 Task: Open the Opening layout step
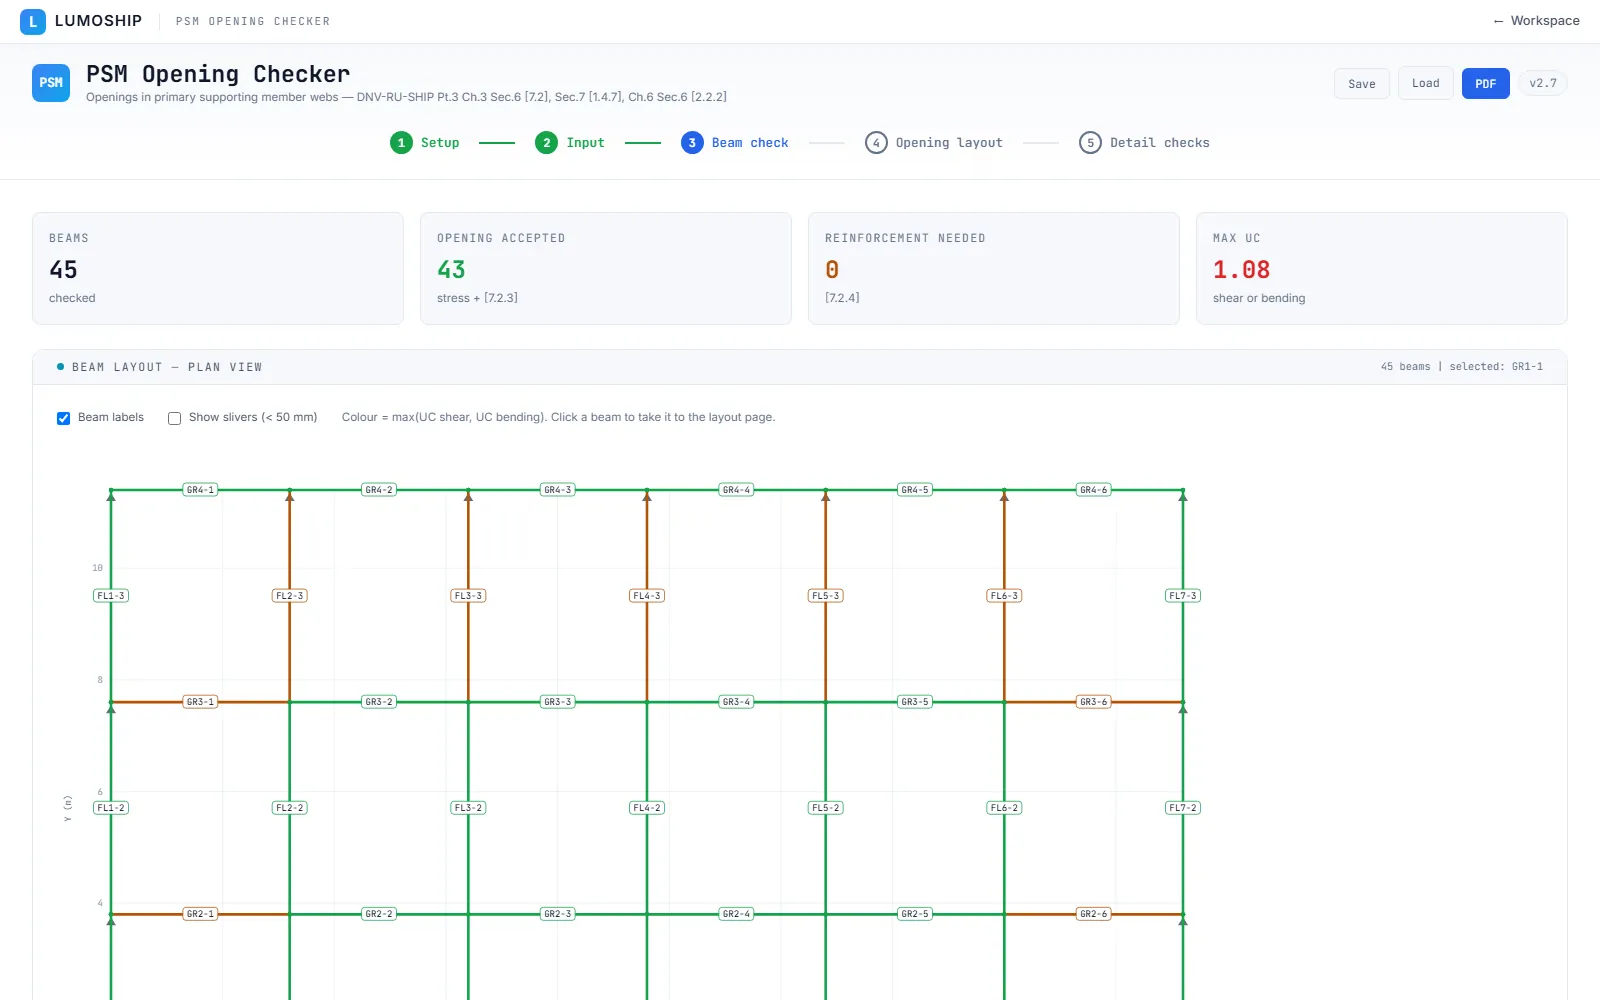click(x=934, y=143)
